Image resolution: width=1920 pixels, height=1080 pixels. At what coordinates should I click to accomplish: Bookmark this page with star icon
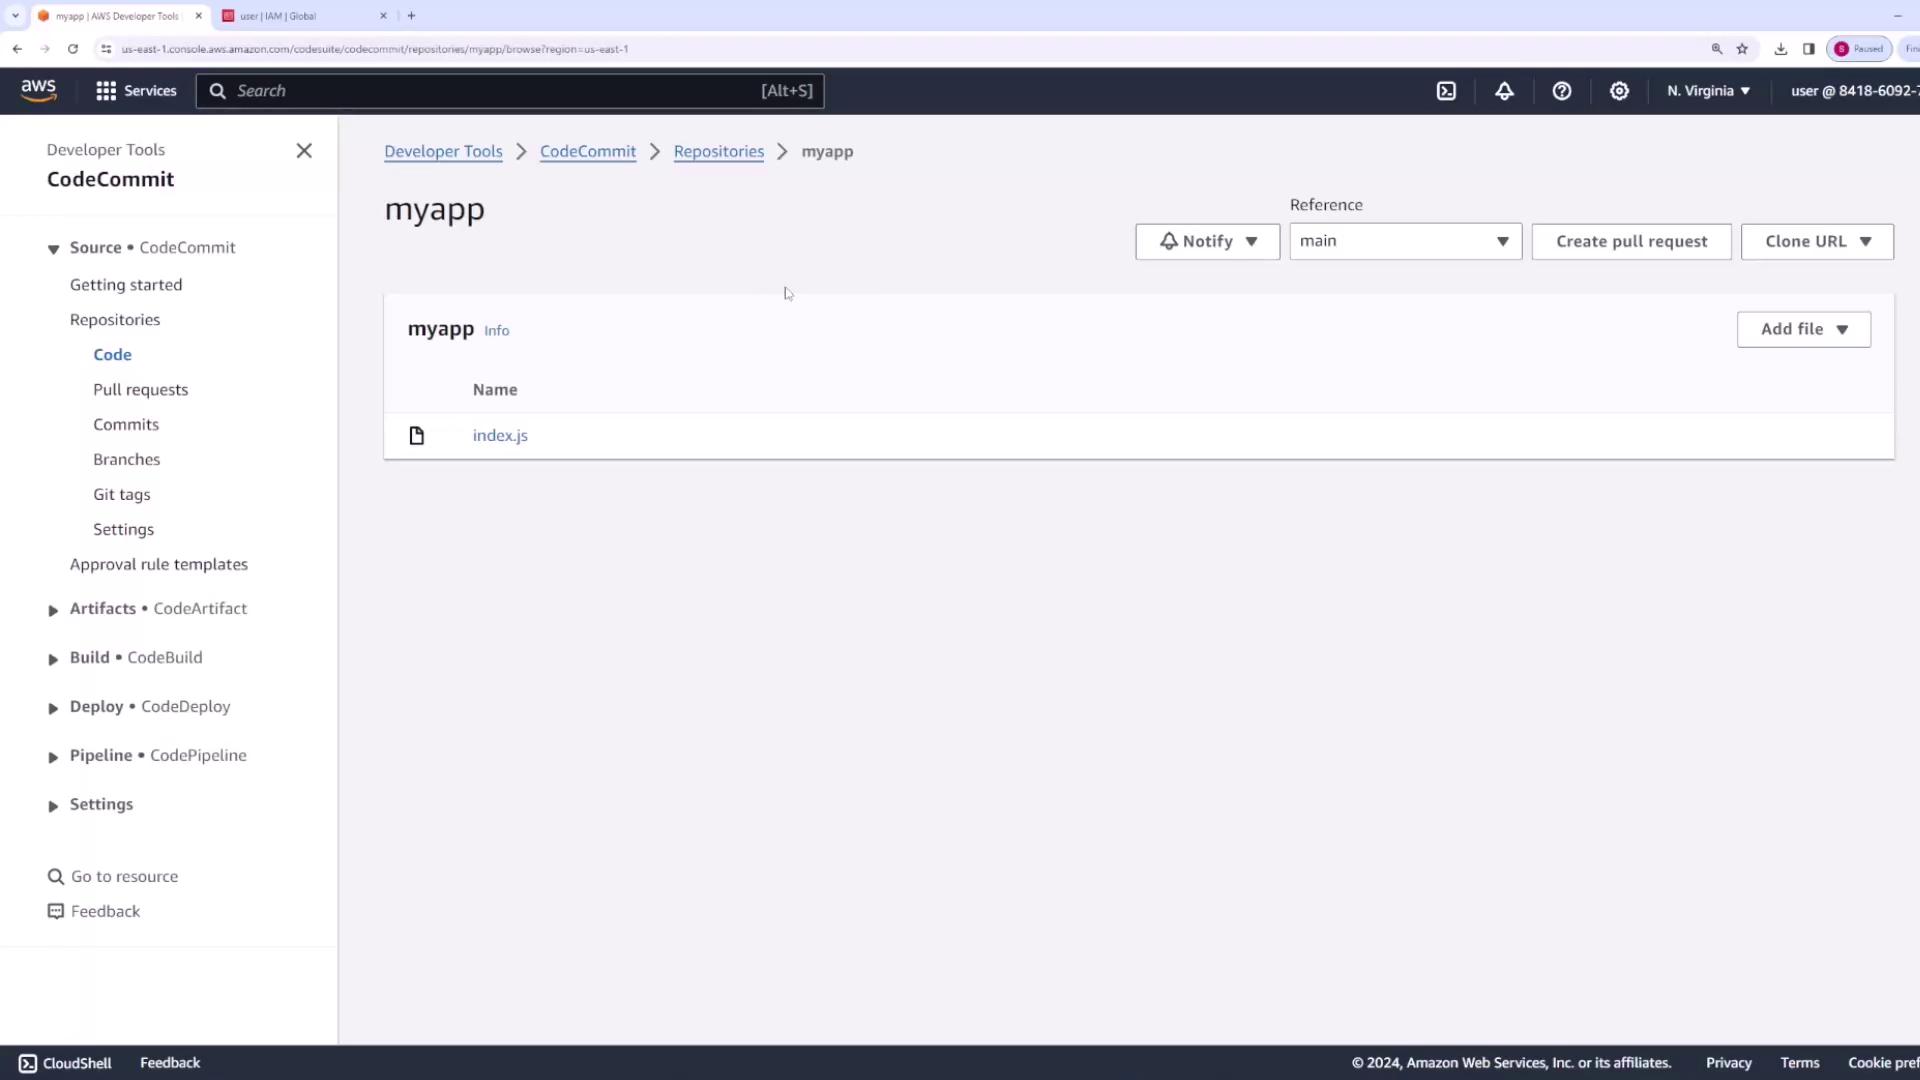tap(1742, 49)
